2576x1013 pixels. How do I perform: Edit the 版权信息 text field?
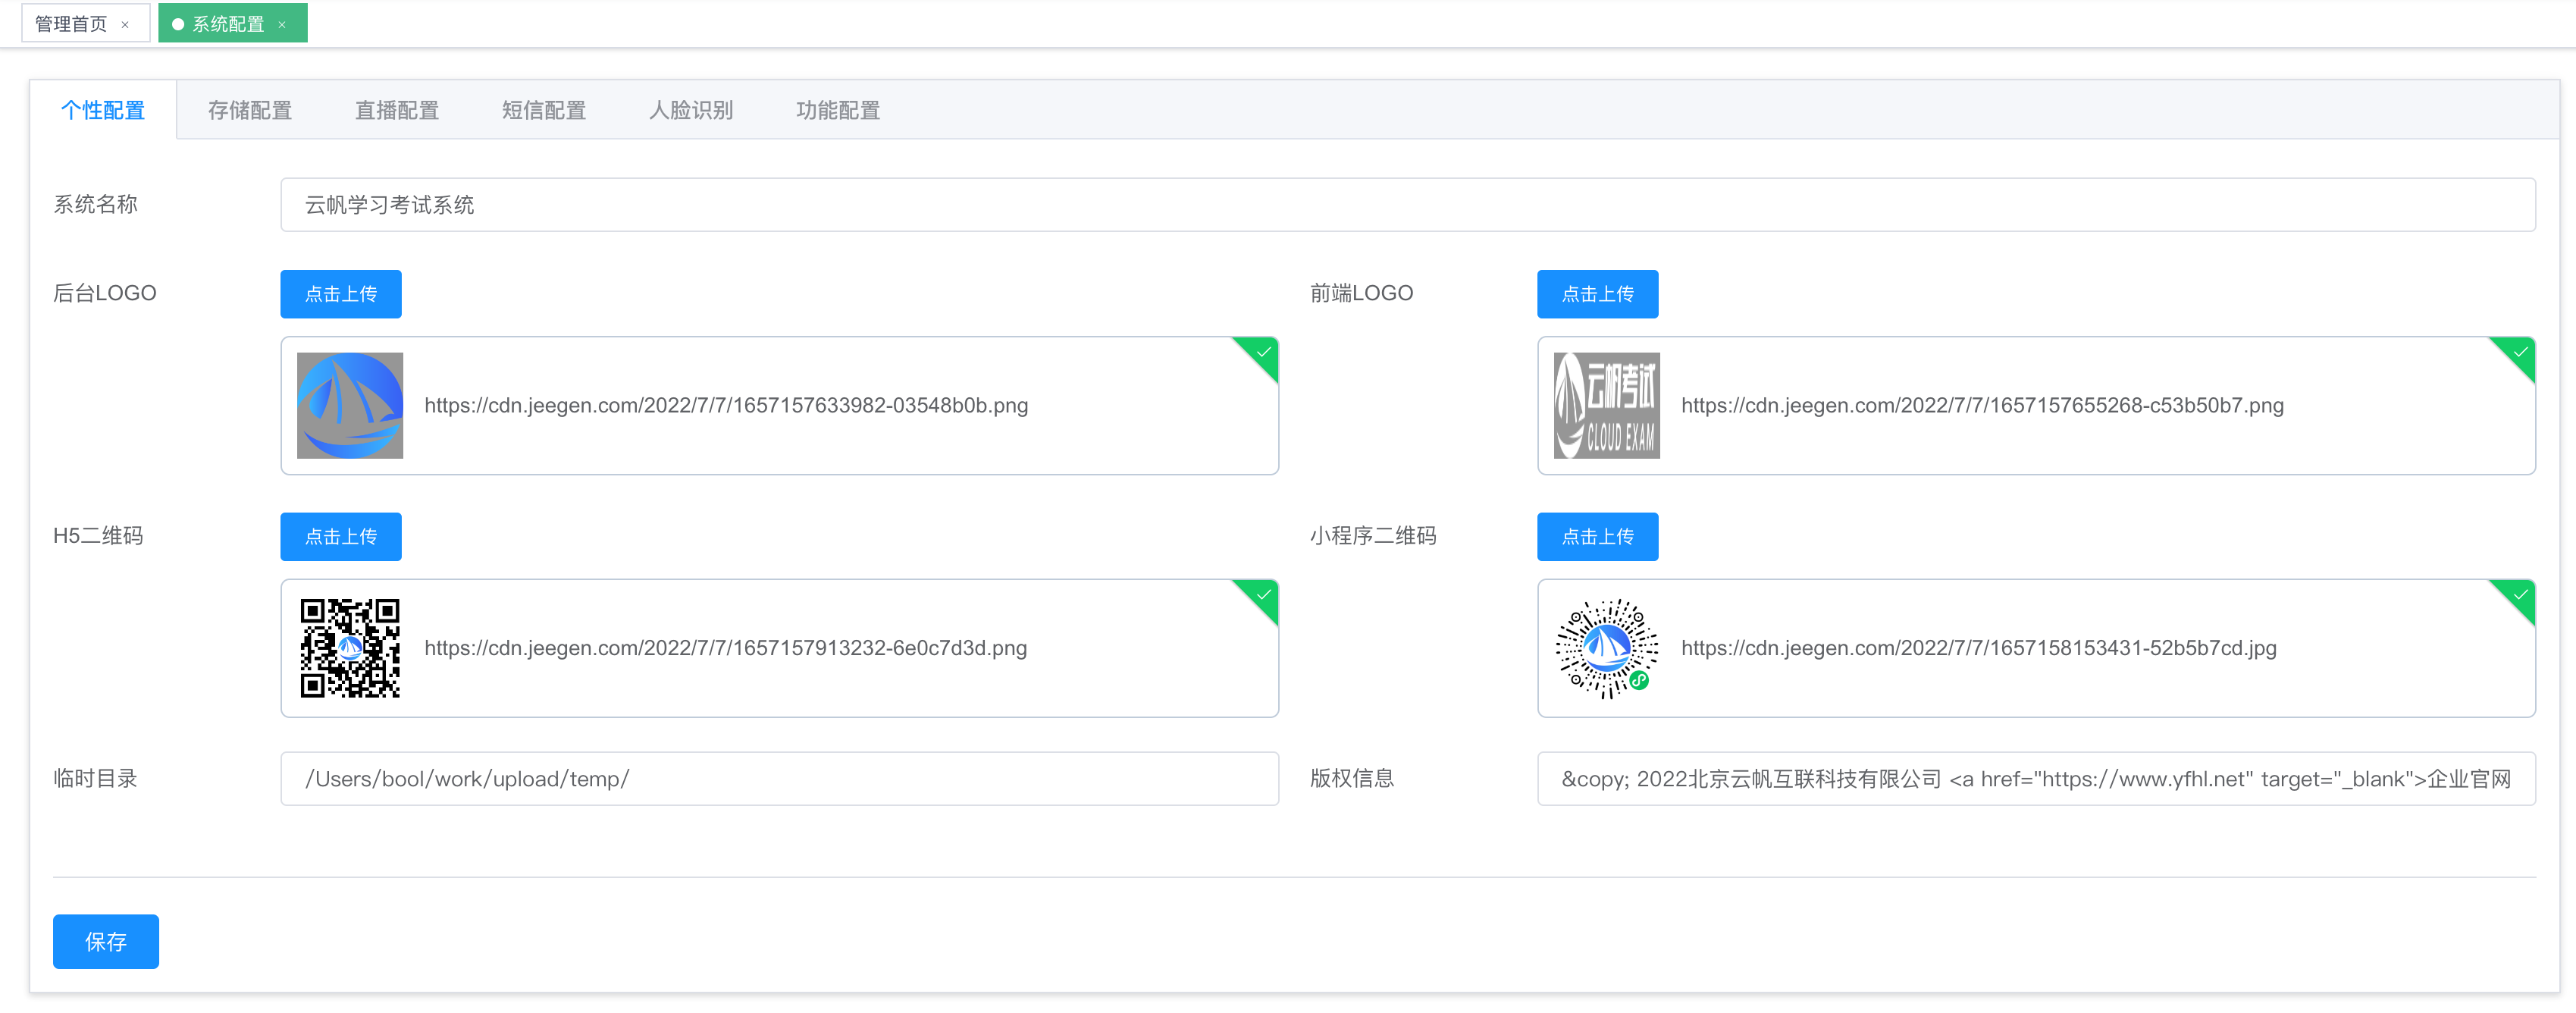[x=2037, y=779]
